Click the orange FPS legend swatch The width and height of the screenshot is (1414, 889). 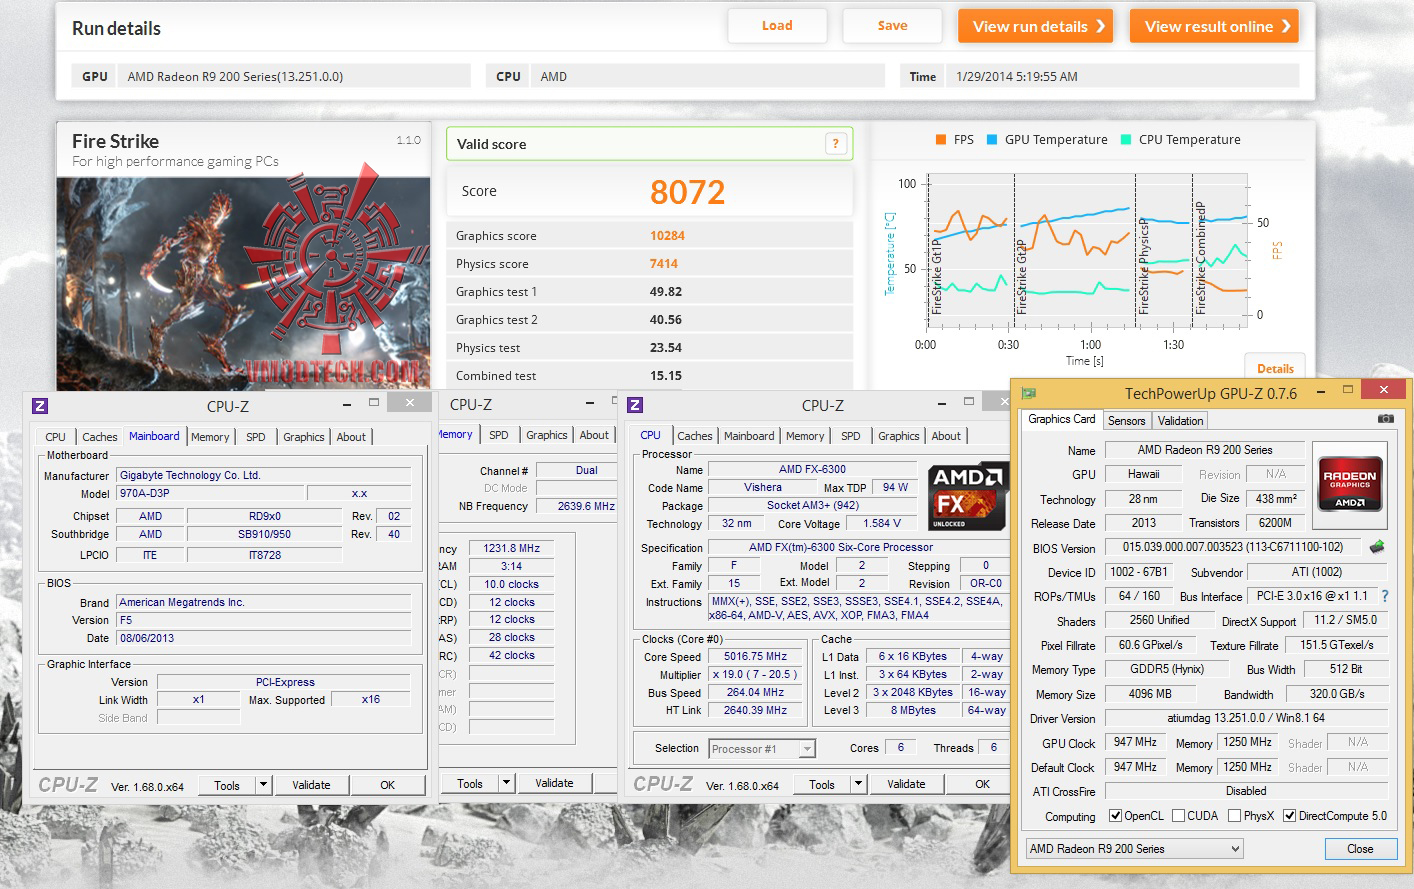point(940,140)
